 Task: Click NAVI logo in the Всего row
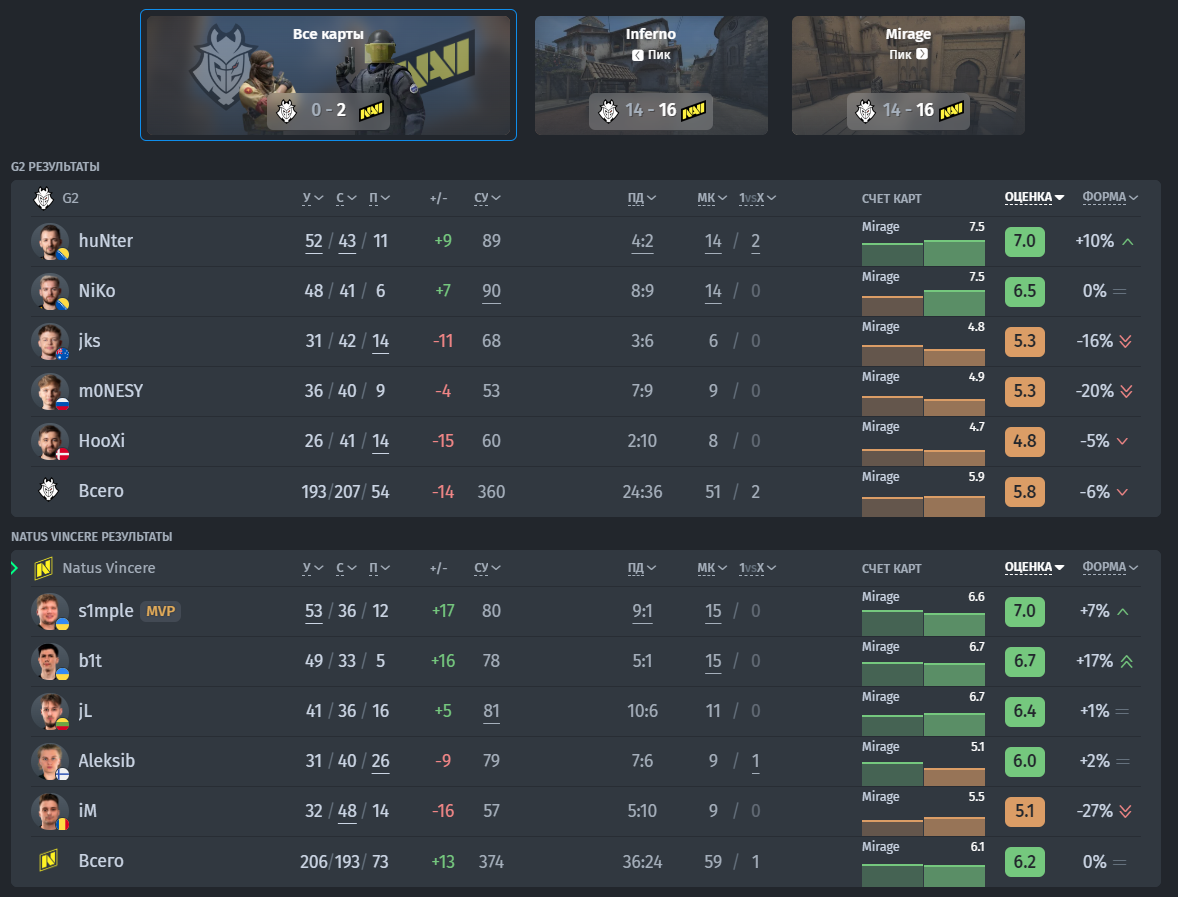[x=49, y=860]
